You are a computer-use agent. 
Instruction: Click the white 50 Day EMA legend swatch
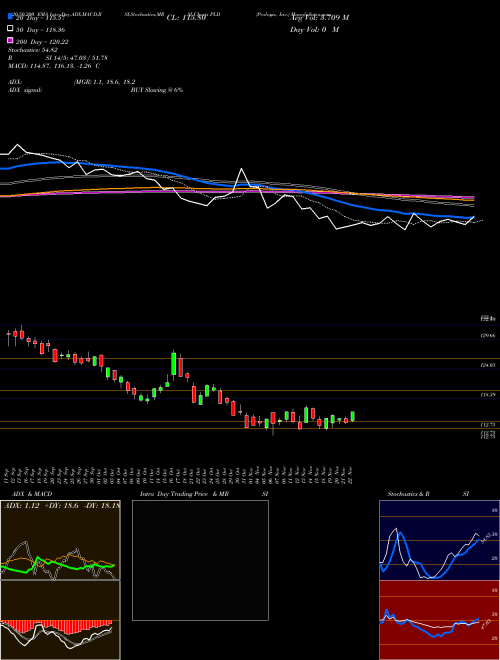[x=10, y=29]
